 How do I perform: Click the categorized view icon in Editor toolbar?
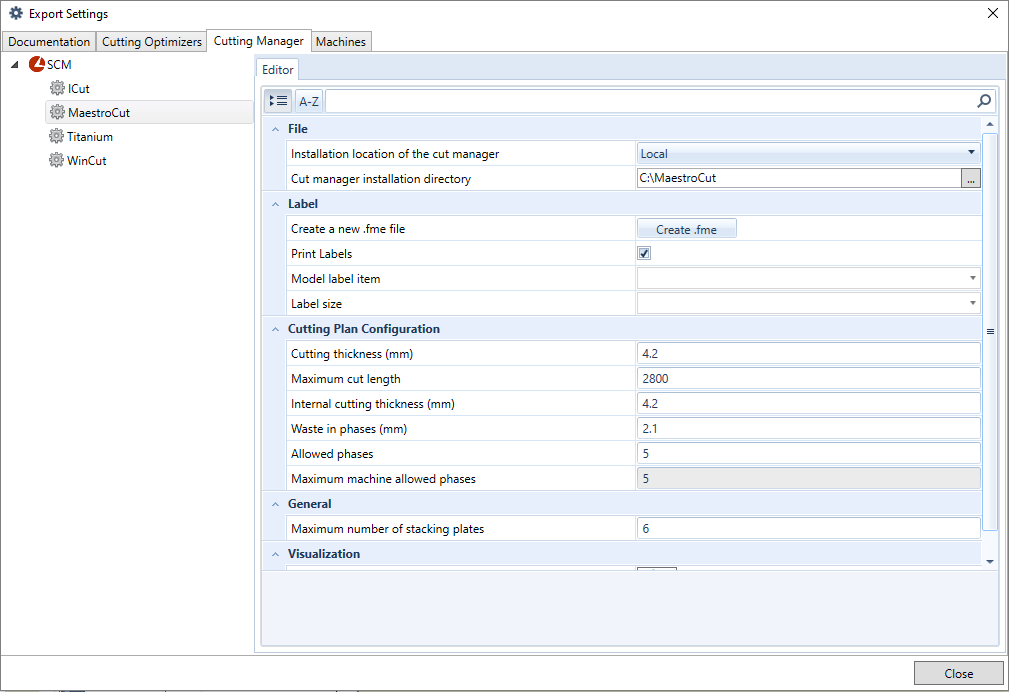[279, 101]
